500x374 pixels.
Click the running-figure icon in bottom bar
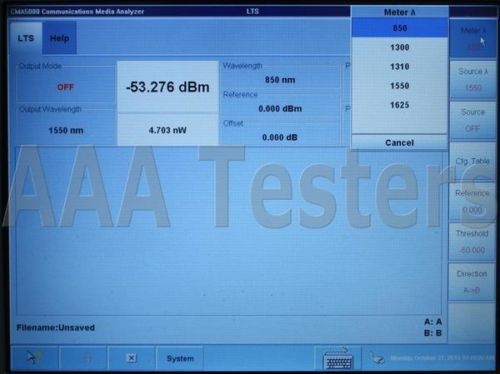(34, 358)
